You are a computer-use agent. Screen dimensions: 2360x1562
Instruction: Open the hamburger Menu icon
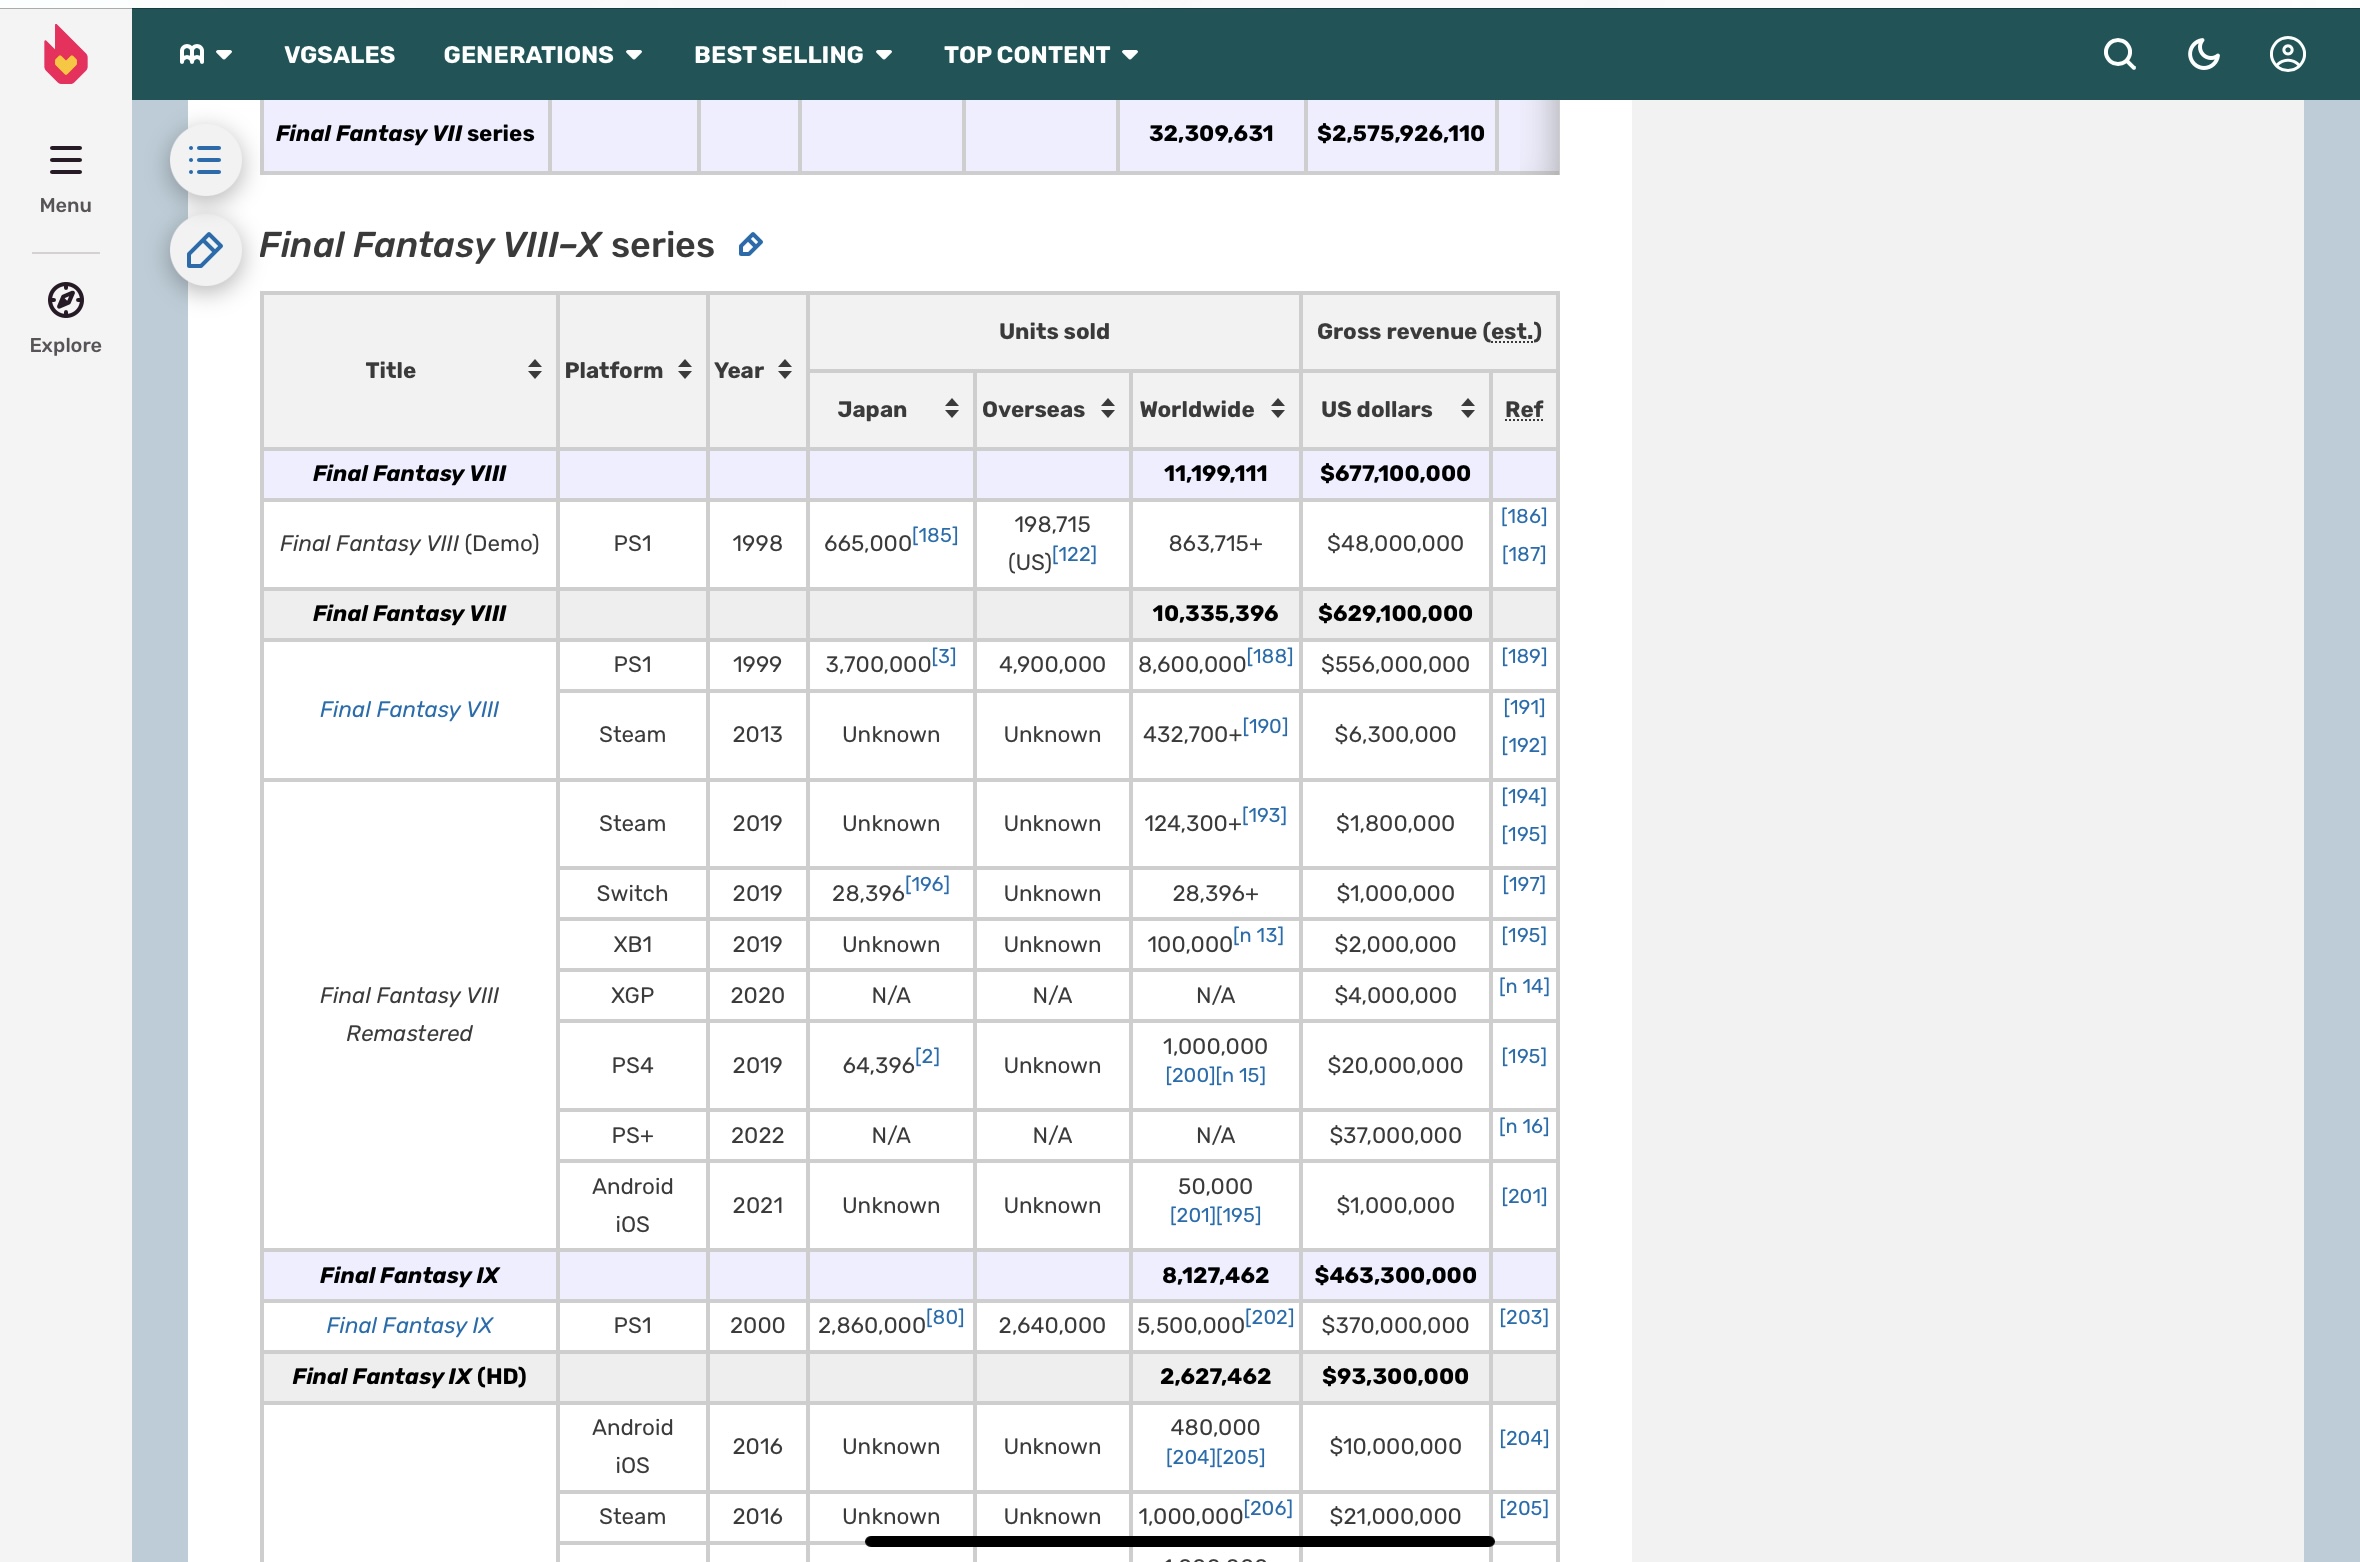[66, 160]
